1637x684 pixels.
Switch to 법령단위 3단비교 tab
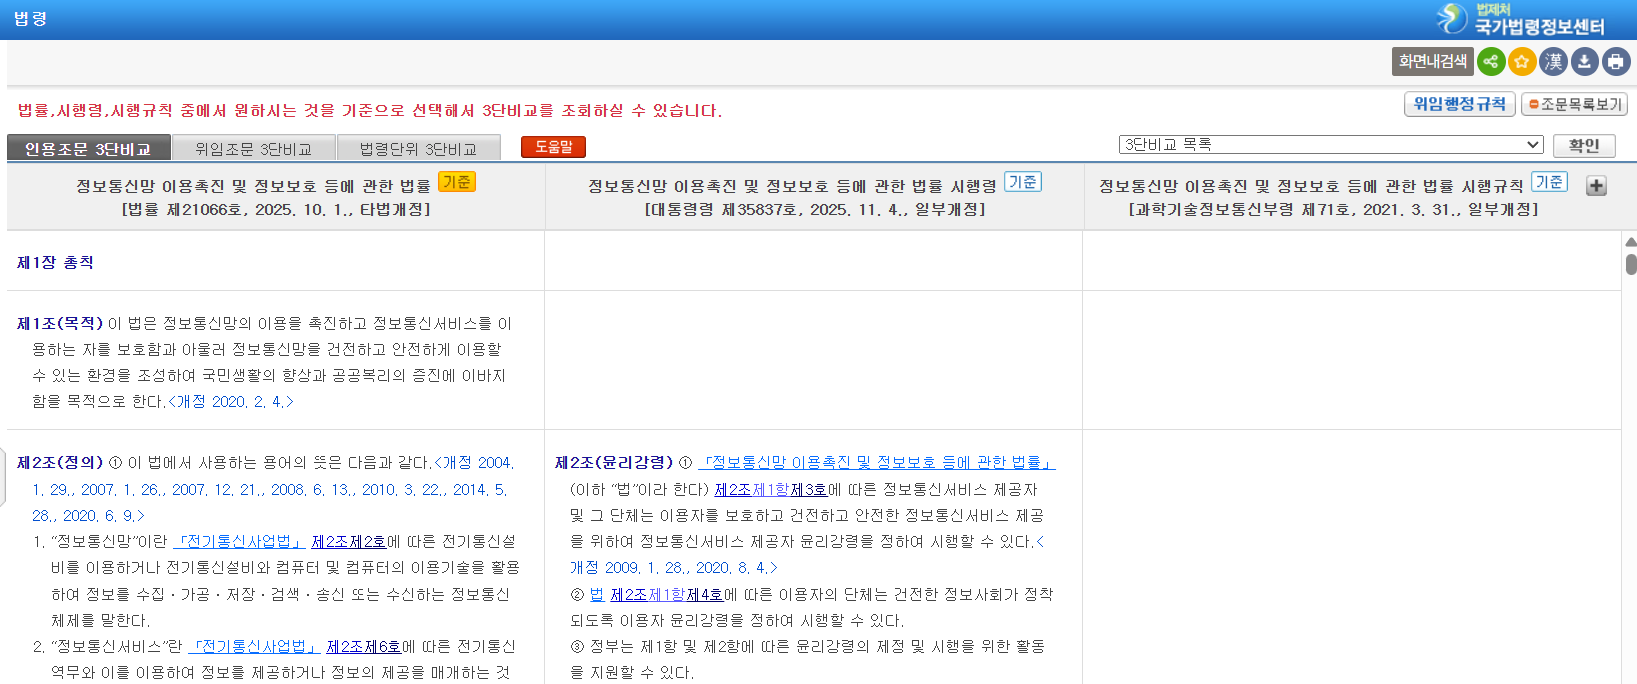pyautogui.click(x=418, y=149)
